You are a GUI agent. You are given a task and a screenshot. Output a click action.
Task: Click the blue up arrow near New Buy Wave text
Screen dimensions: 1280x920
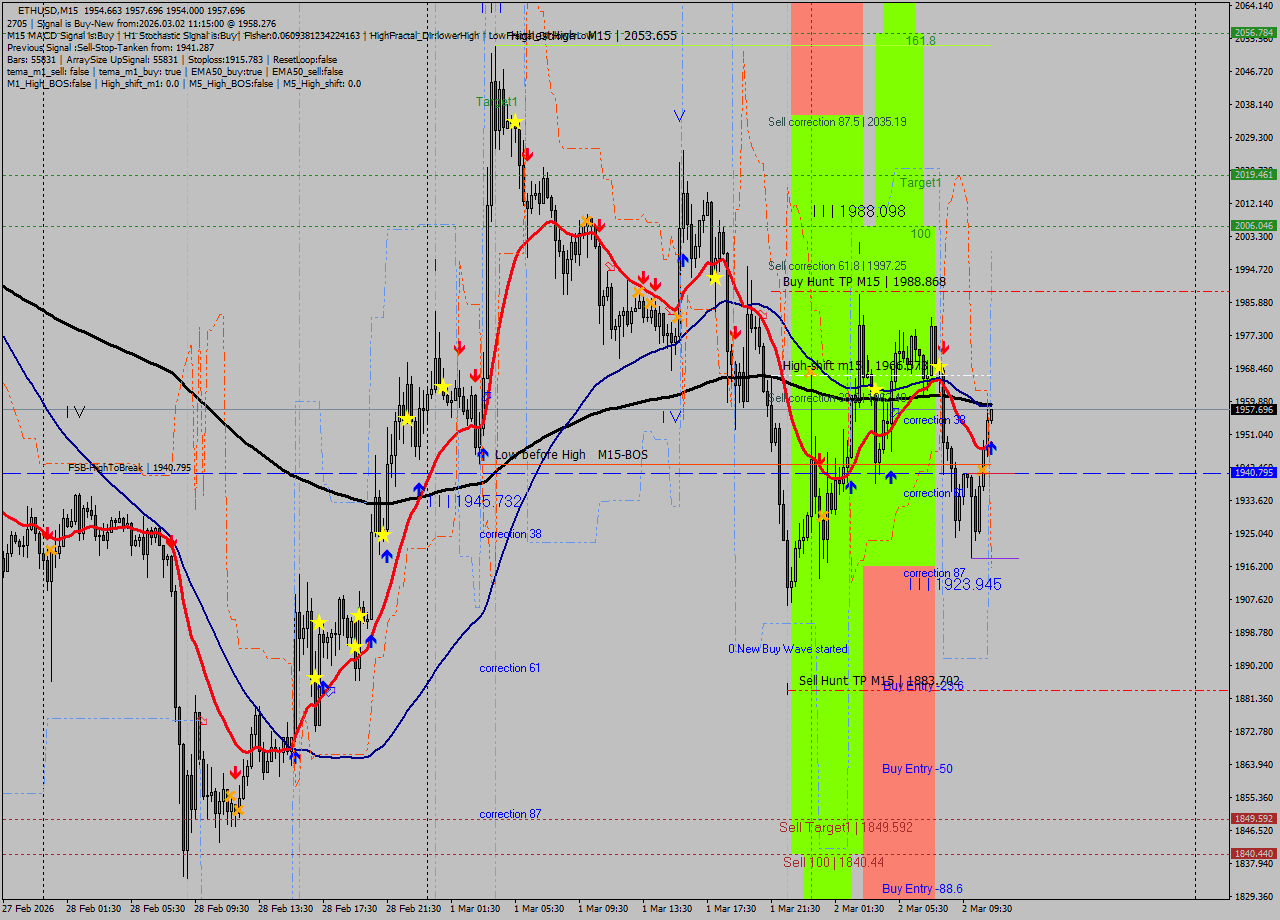tap(851, 487)
